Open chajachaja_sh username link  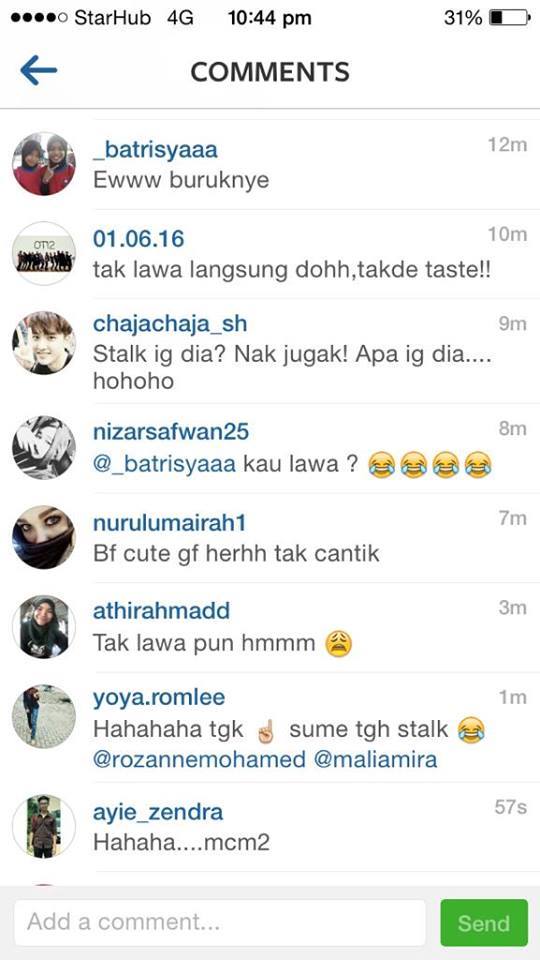click(x=170, y=324)
